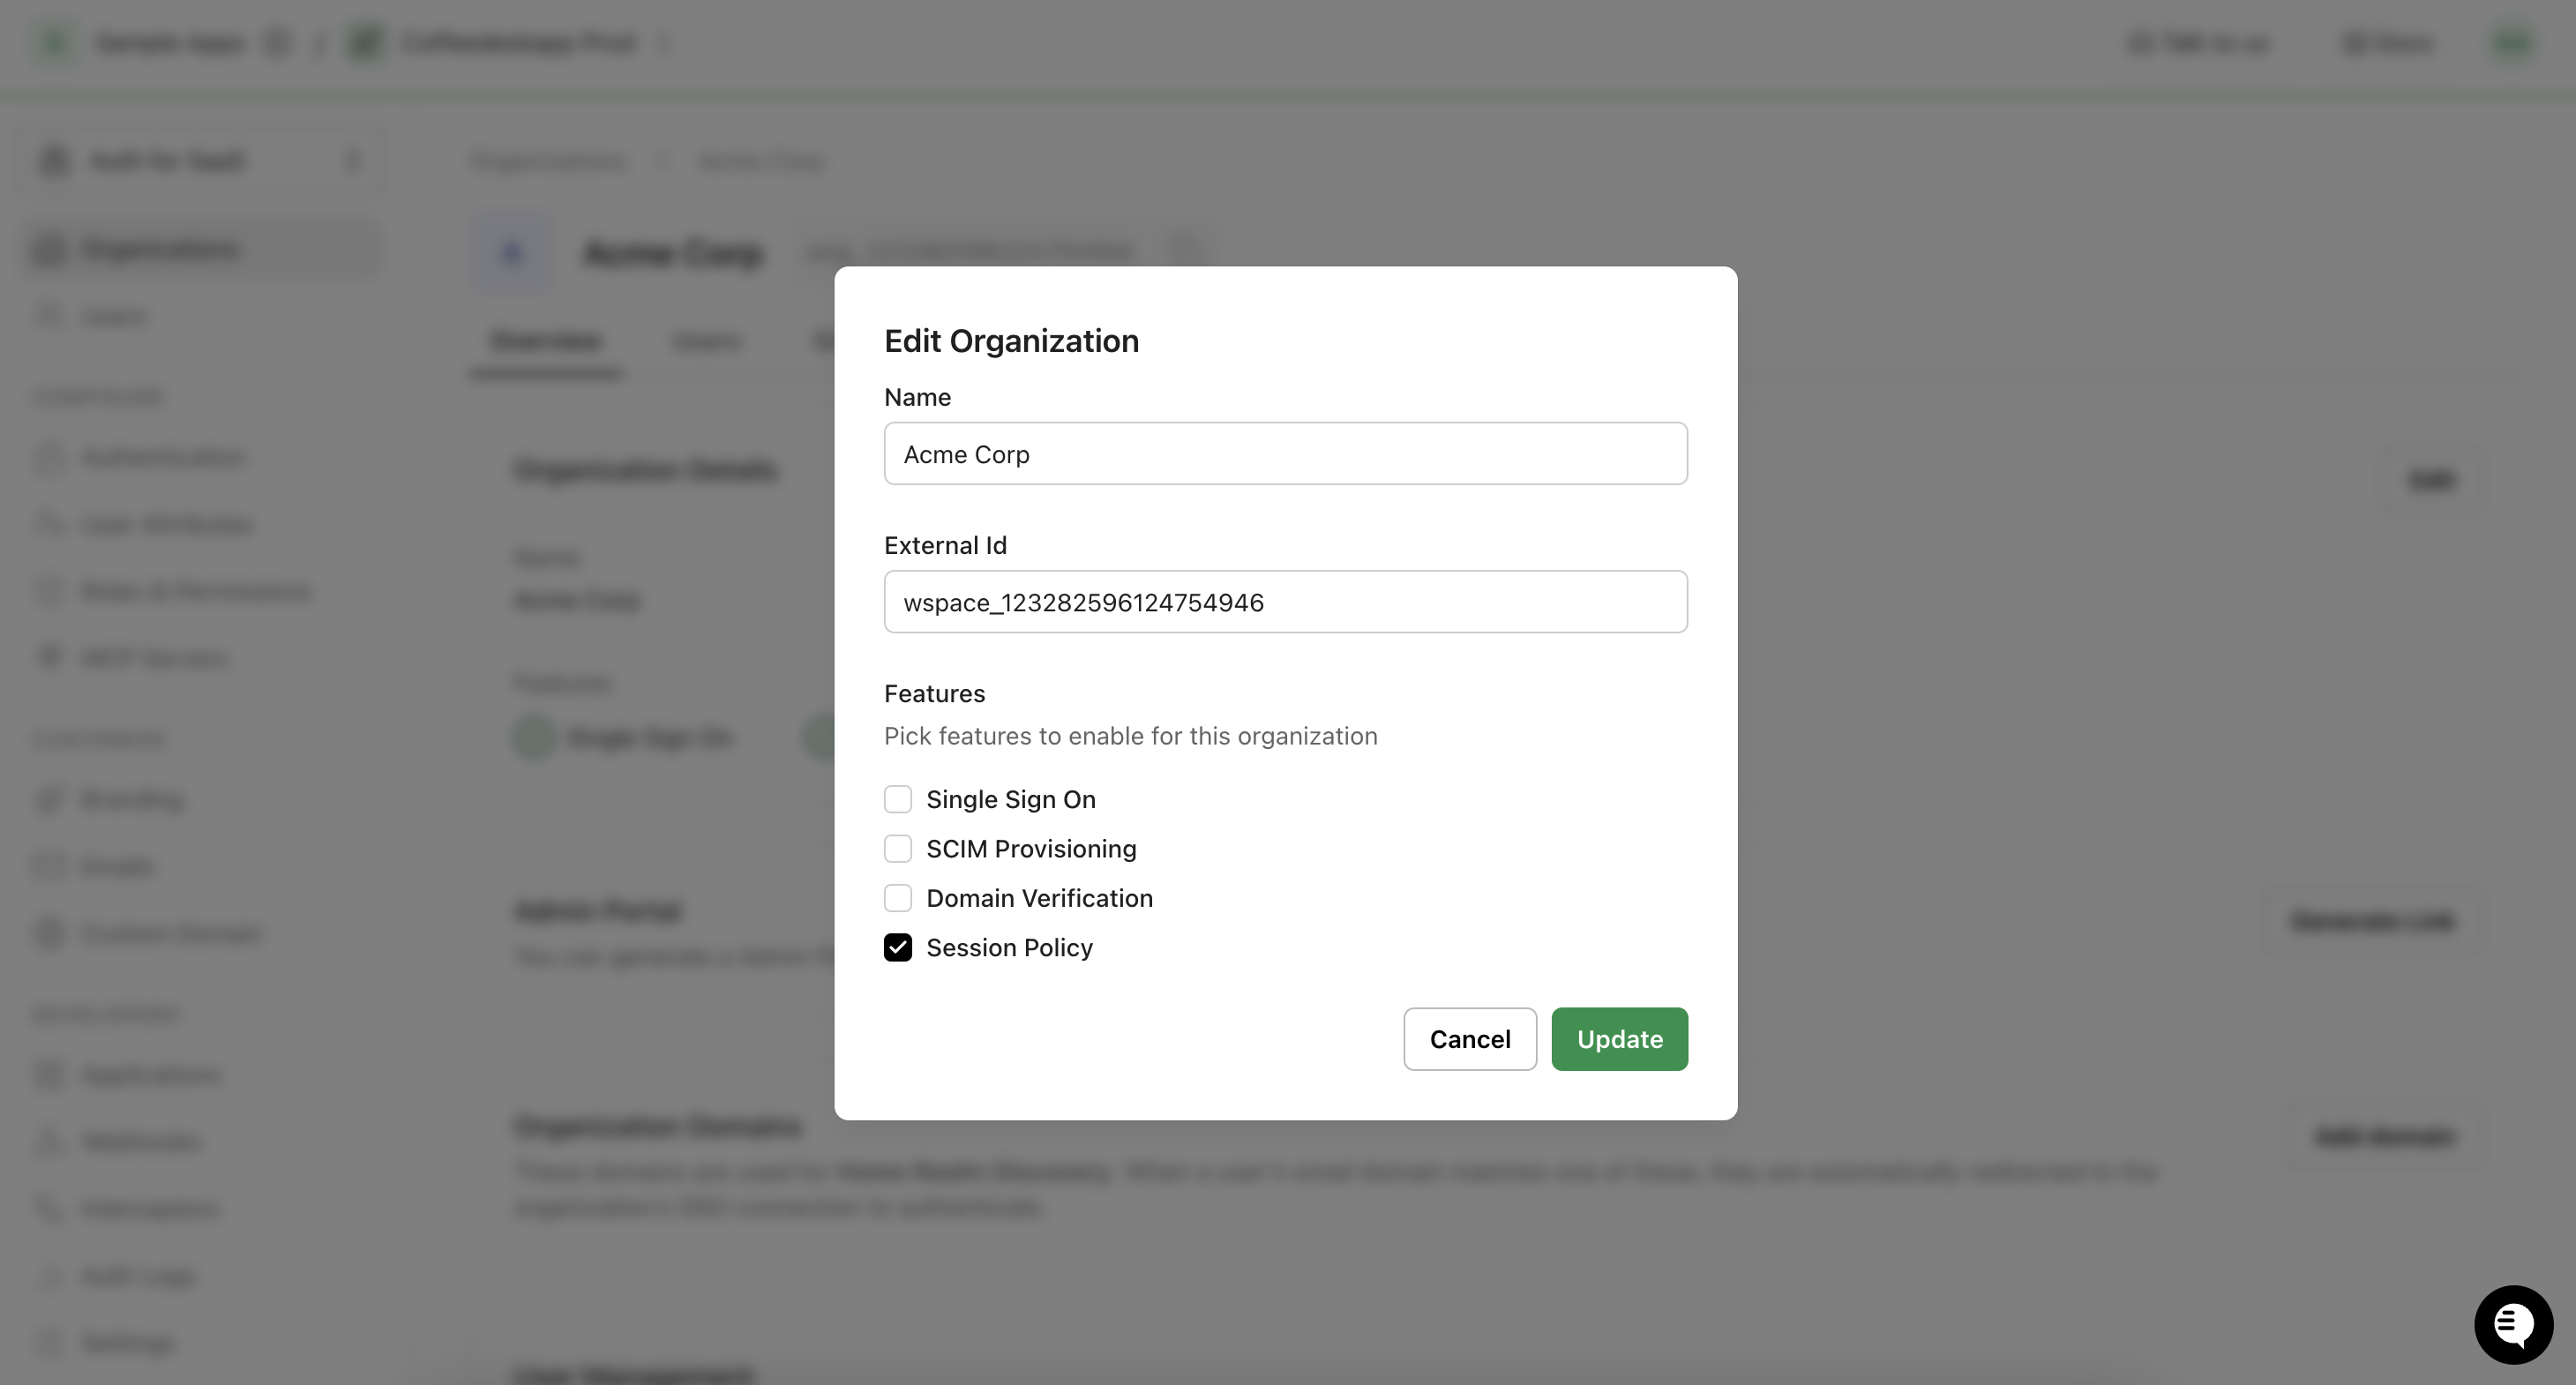Click the 'Pick features to enable' description
The height and width of the screenshot is (1385, 2576).
pyautogui.click(x=1130, y=736)
